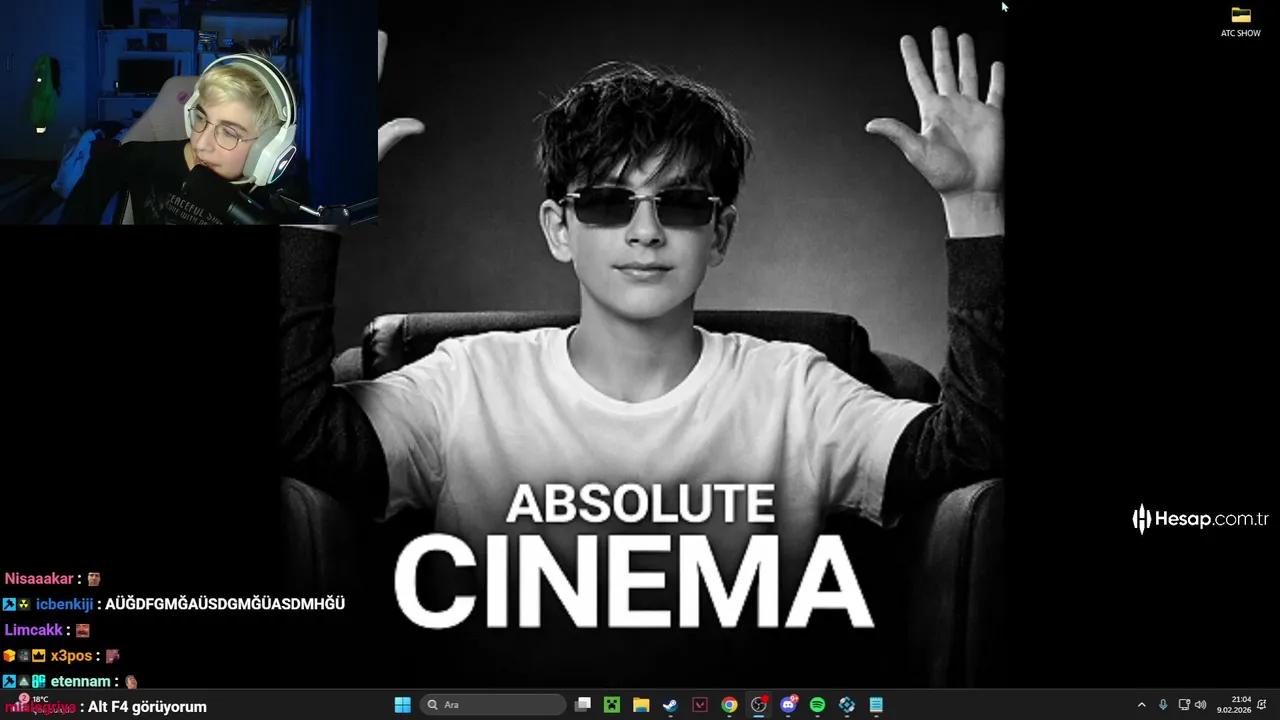The image size is (1280, 720).
Task: Switch to Steam in the taskbar
Action: click(x=670, y=705)
